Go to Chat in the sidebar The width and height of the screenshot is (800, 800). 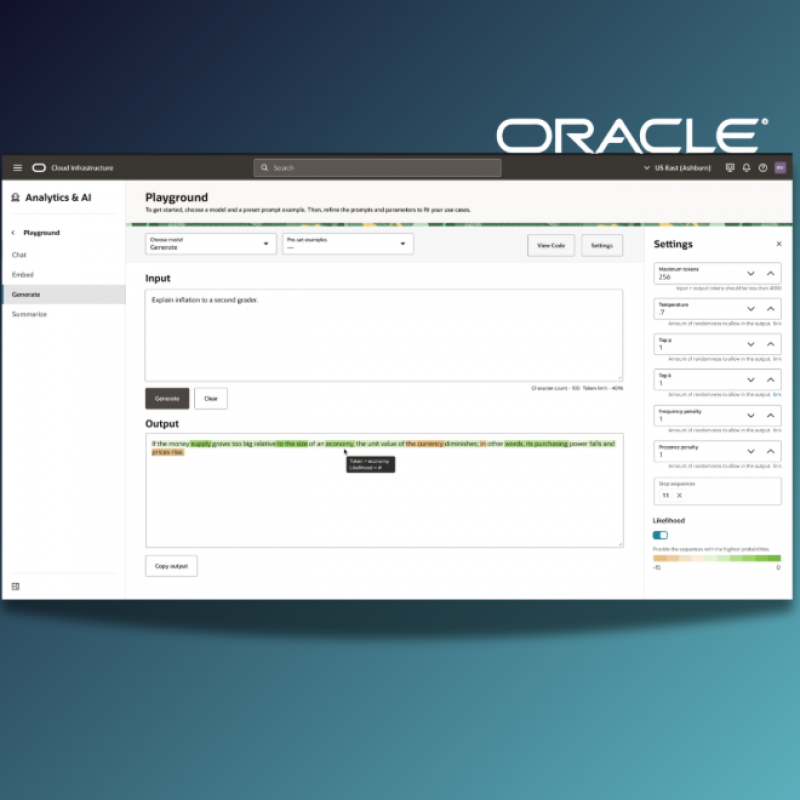[x=19, y=255]
